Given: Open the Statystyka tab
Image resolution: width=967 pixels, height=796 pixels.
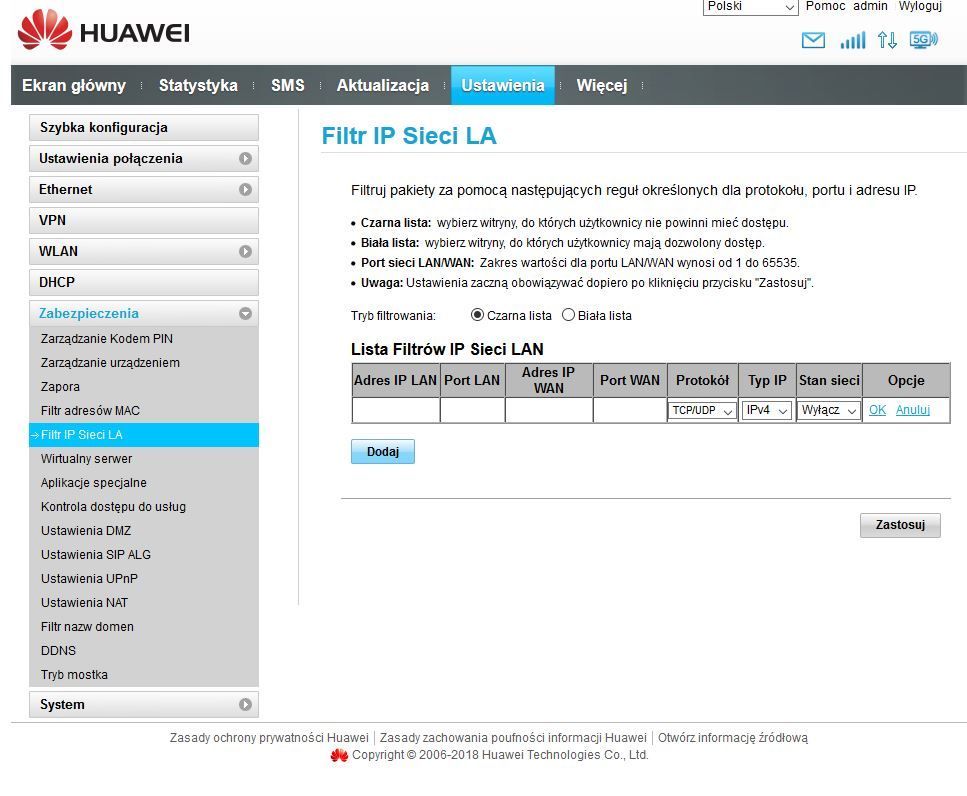Looking at the screenshot, I should (198, 85).
